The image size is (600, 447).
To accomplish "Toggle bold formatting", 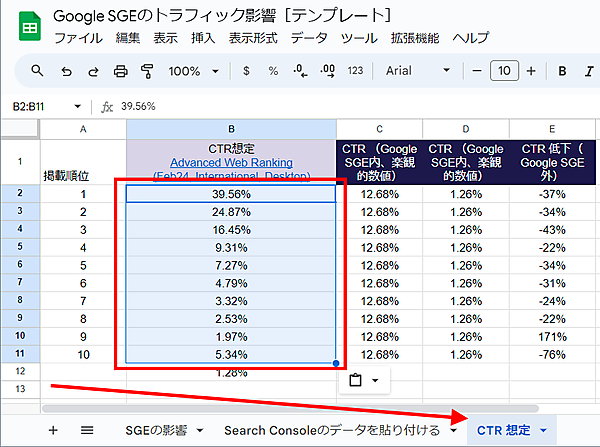I will tap(562, 71).
